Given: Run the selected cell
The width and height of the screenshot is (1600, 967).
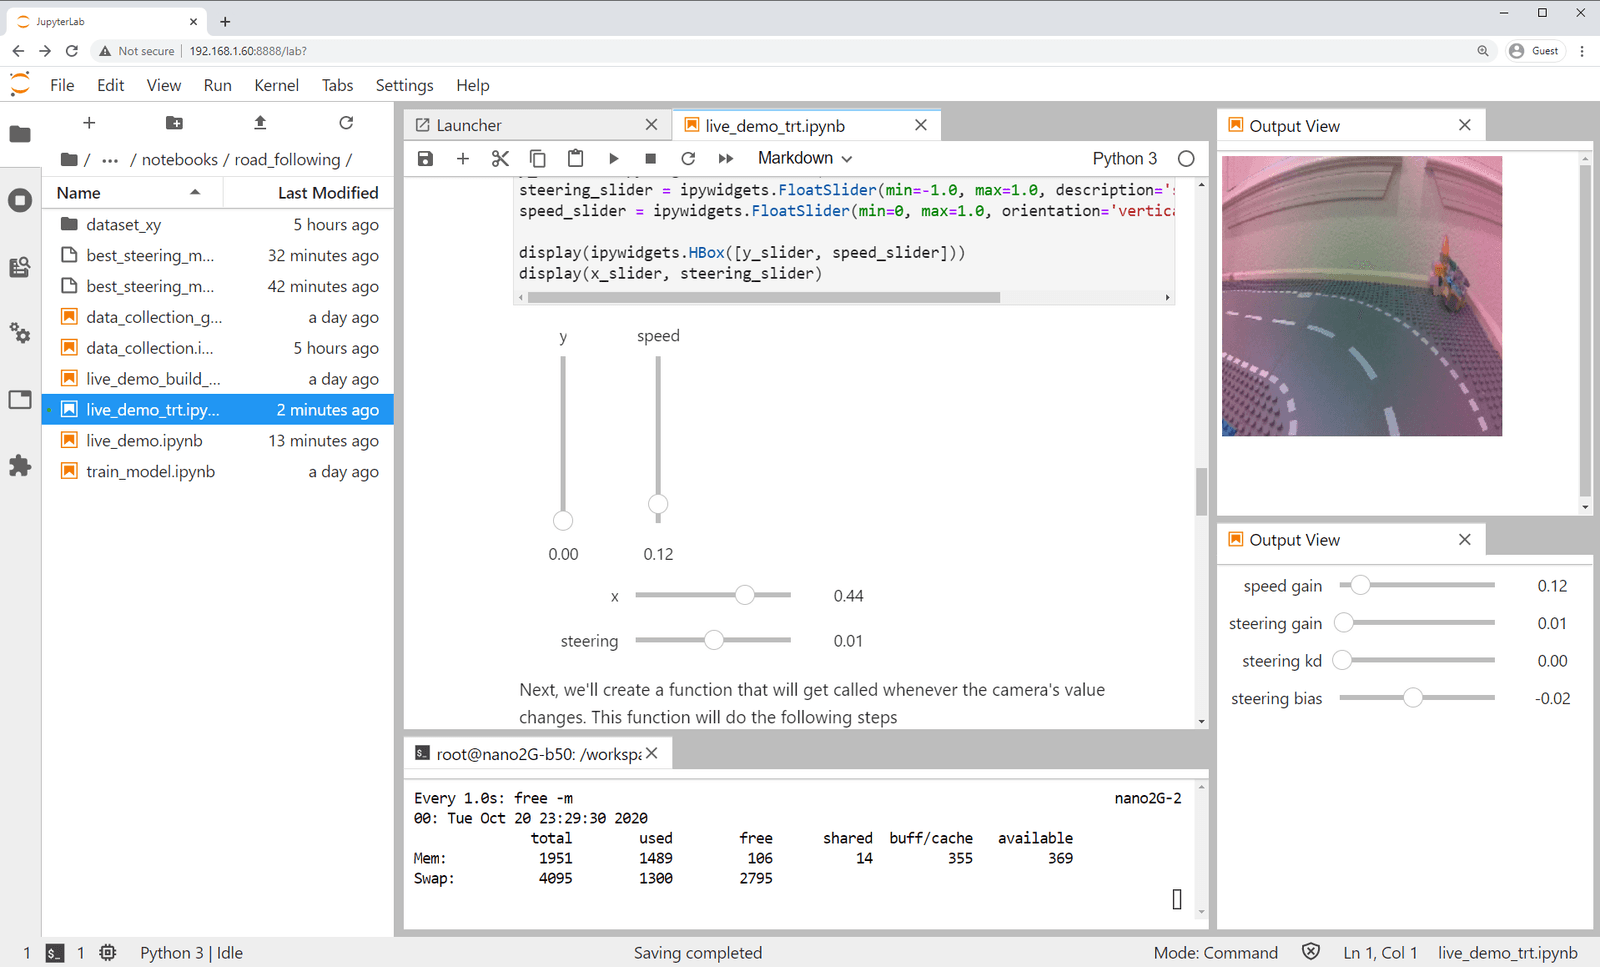Looking at the screenshot, I should (613, 158).
